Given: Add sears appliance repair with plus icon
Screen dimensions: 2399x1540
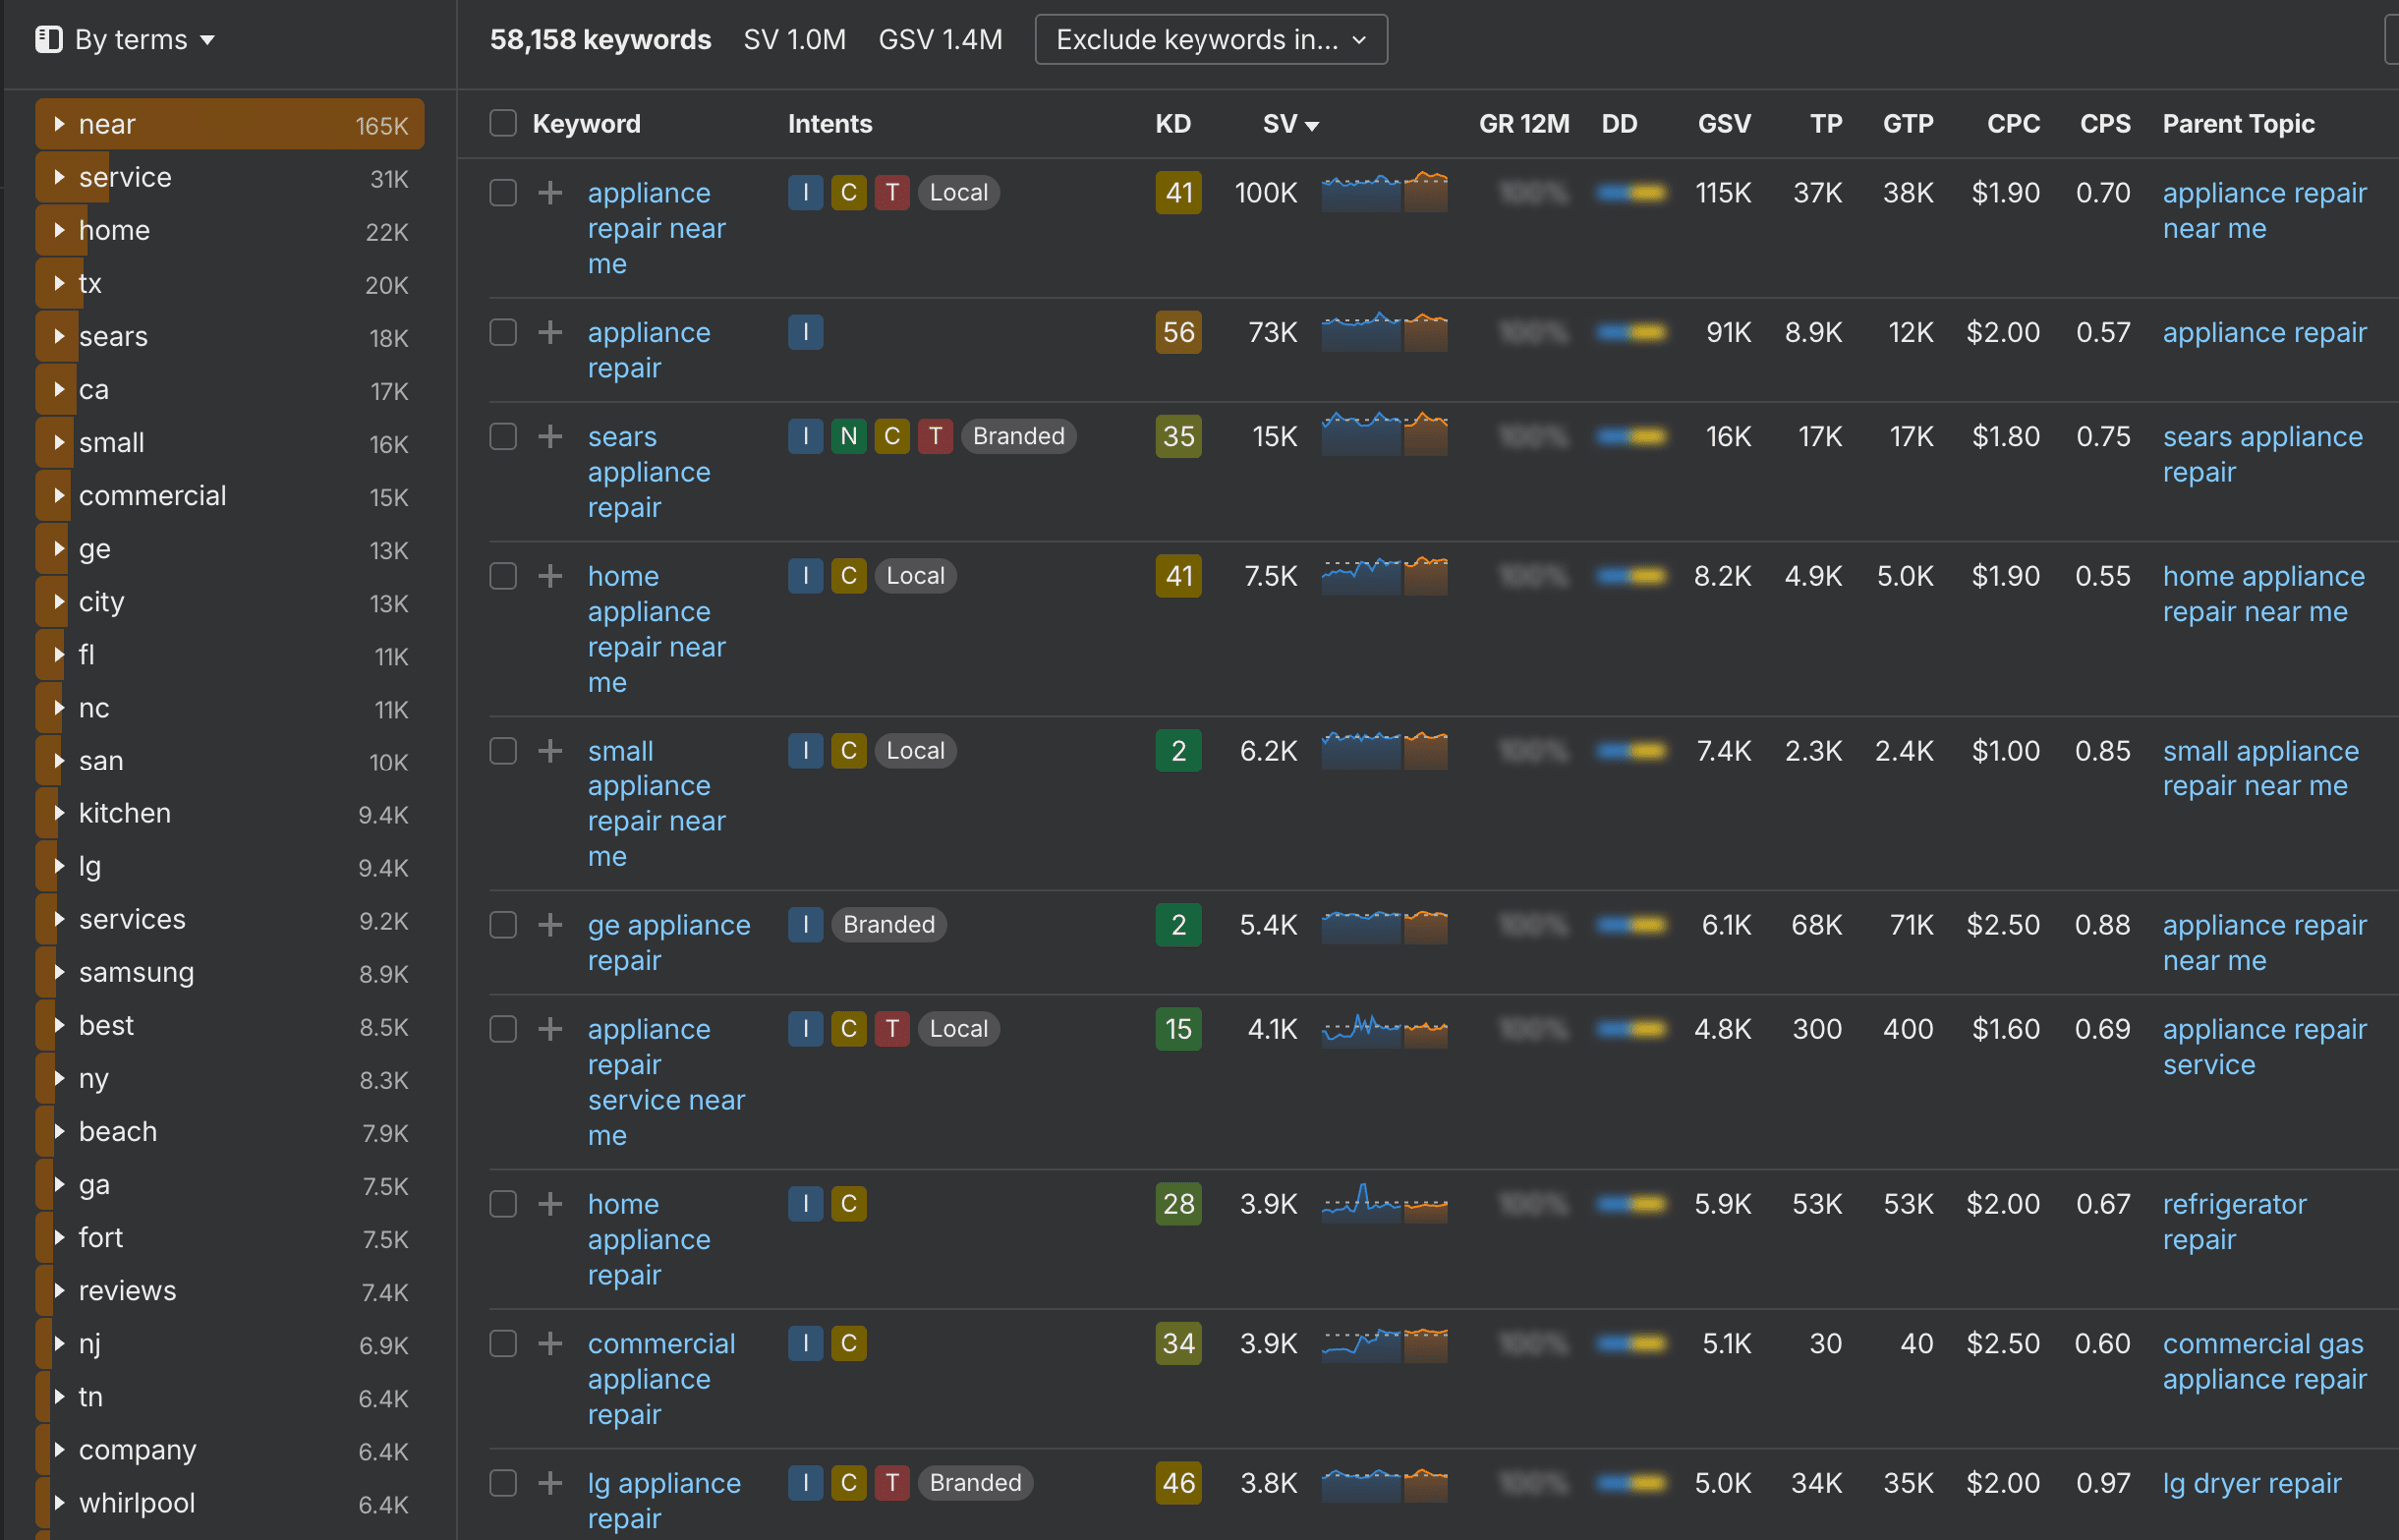Looking at the screenshot, I should [550, 436].
